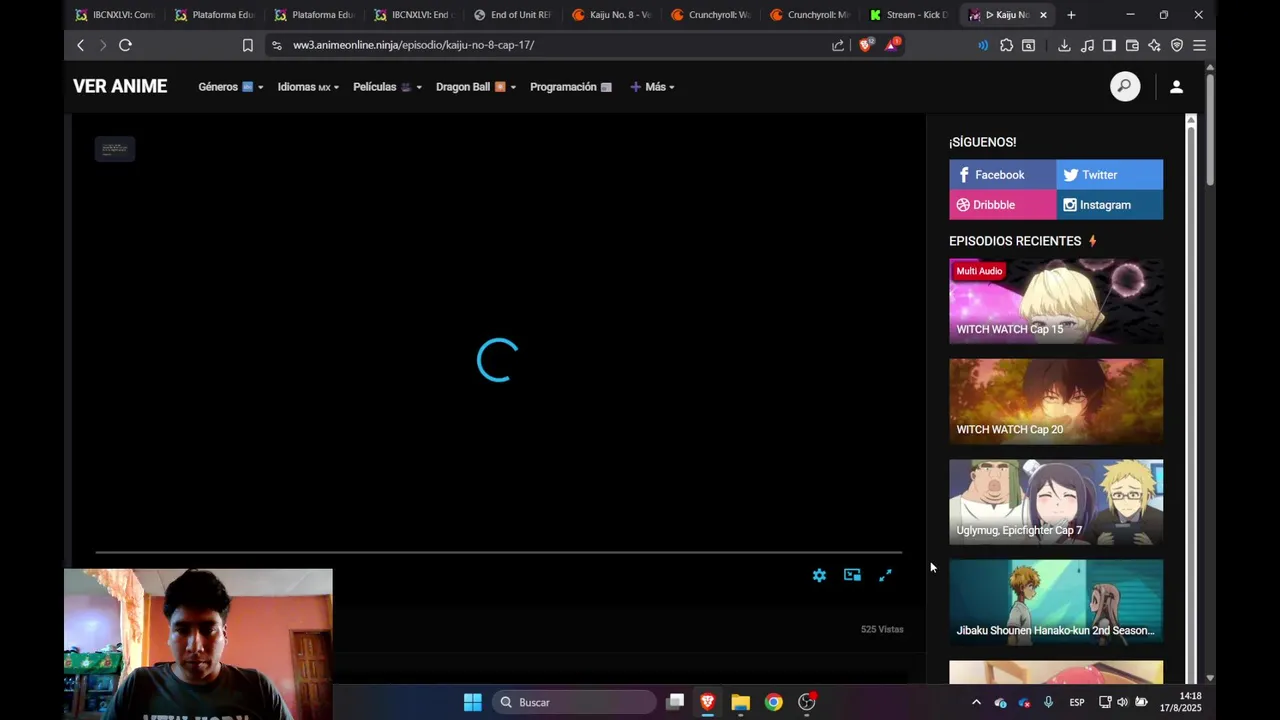Expand the Dragon Ball dropdown menu
The width and height of the screenshot is (1280, 720).
[x=476, y=87]
